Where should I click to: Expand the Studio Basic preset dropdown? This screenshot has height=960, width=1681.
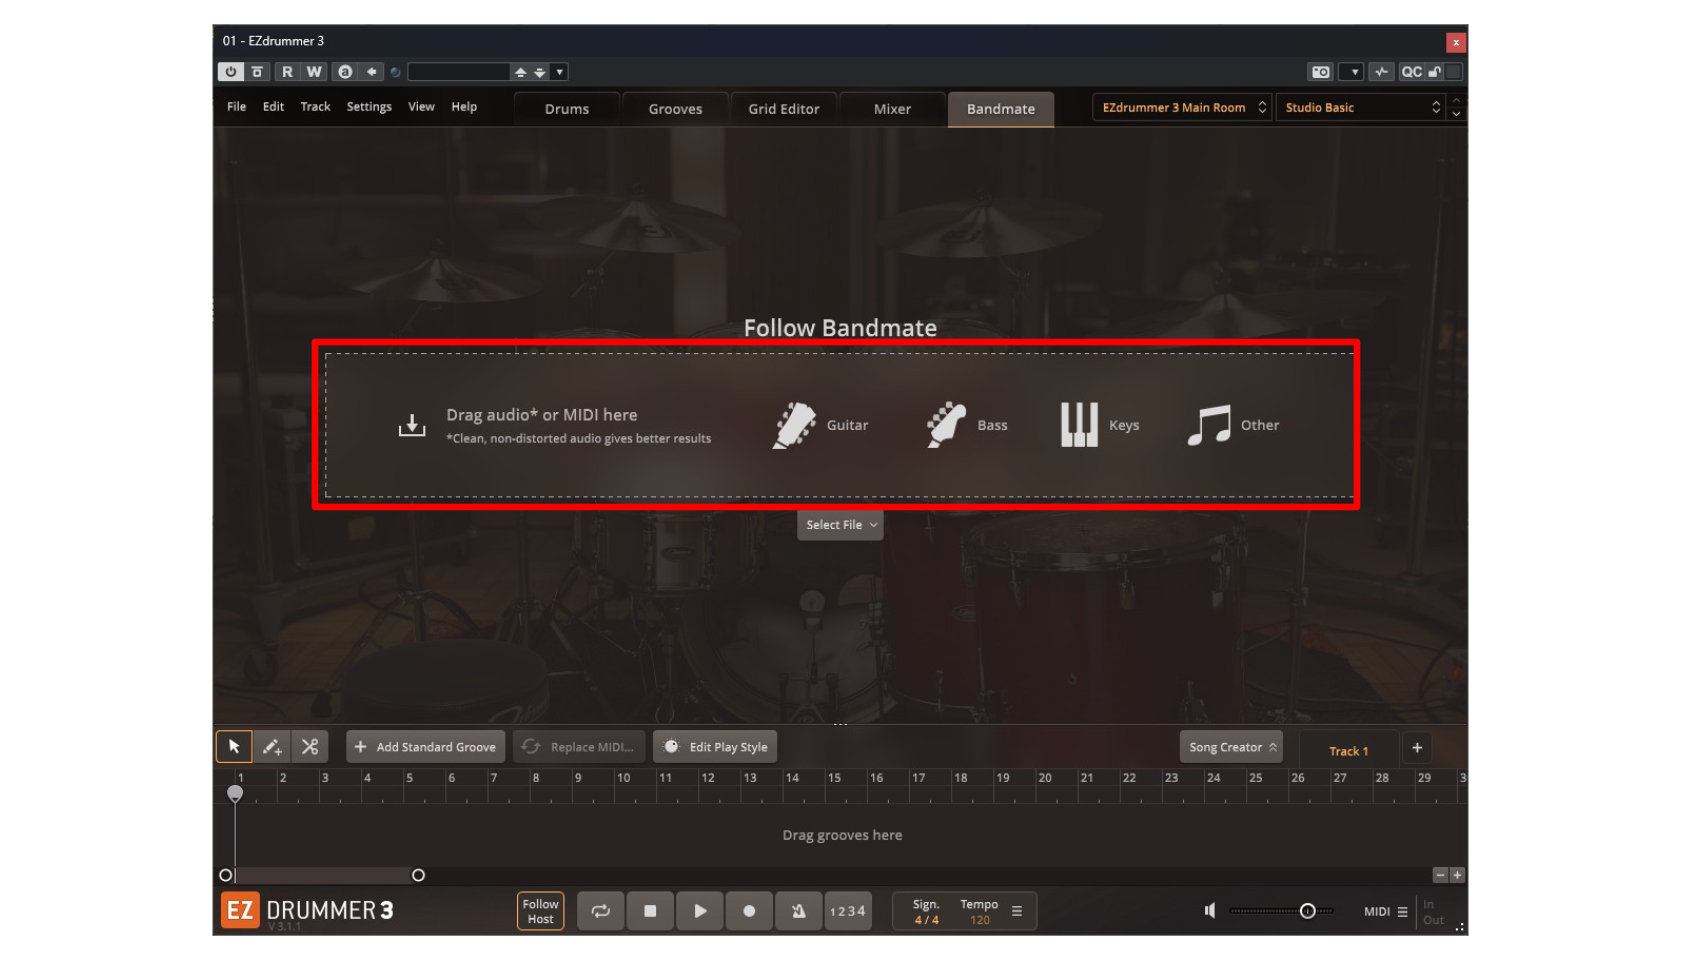1361,108
